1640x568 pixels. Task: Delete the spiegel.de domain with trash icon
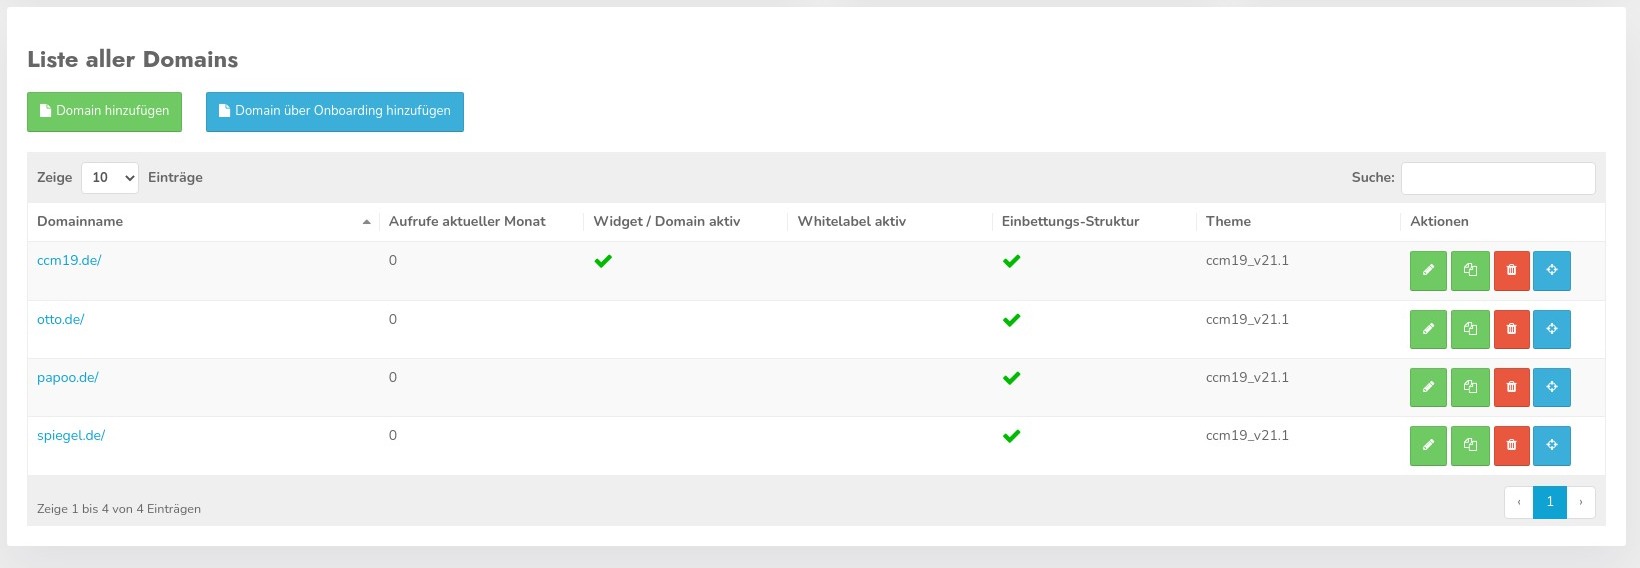1511,445
